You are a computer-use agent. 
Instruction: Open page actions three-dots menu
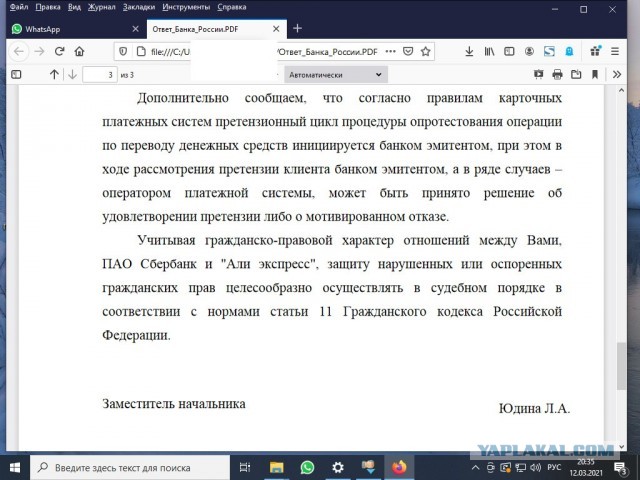coord(391,51)
